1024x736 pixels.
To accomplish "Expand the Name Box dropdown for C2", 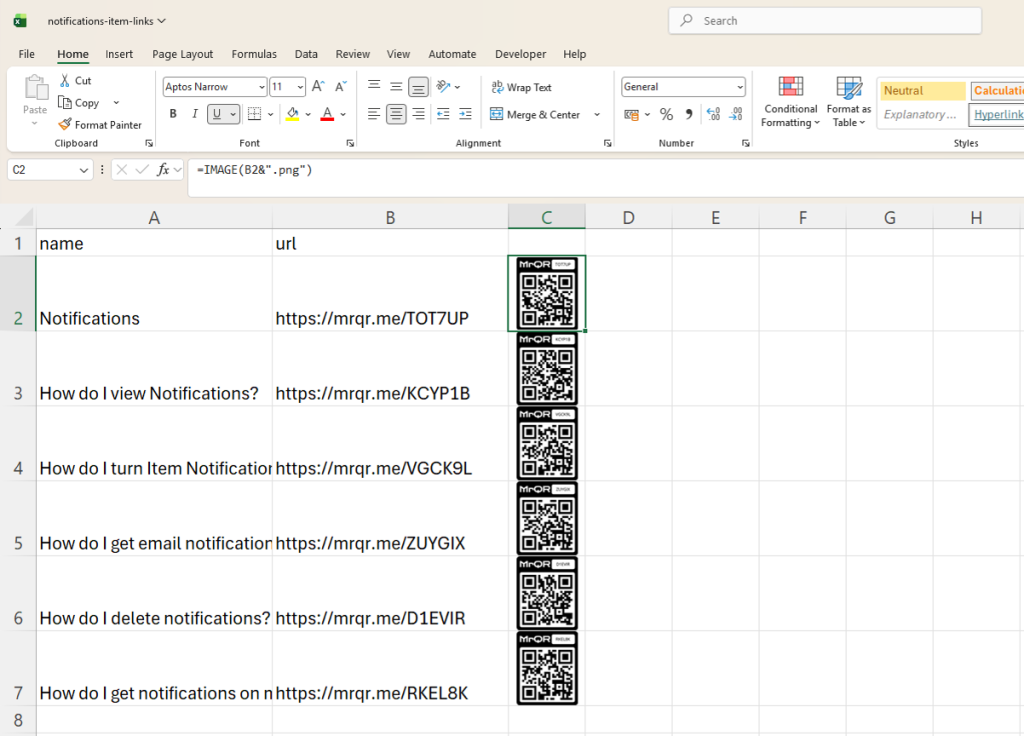I will [x=84, y=170].
